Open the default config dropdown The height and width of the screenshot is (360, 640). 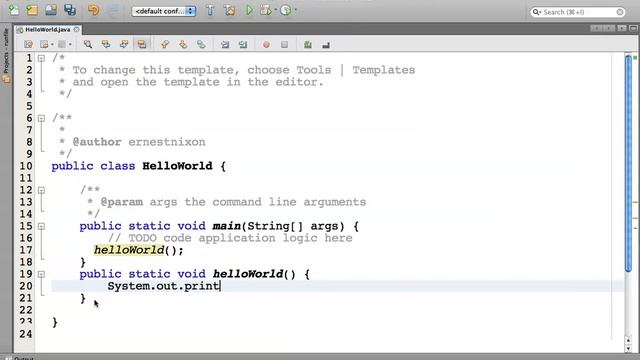point(164,11)
